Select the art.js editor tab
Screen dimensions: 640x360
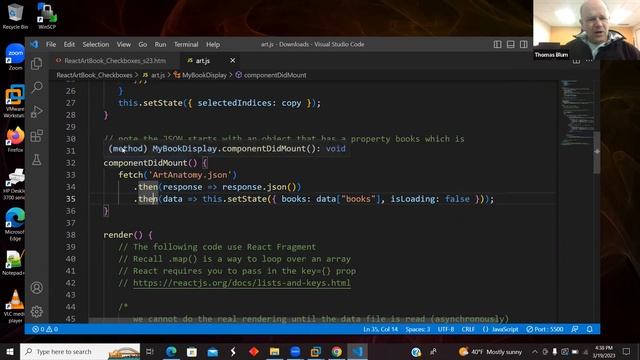202,60
